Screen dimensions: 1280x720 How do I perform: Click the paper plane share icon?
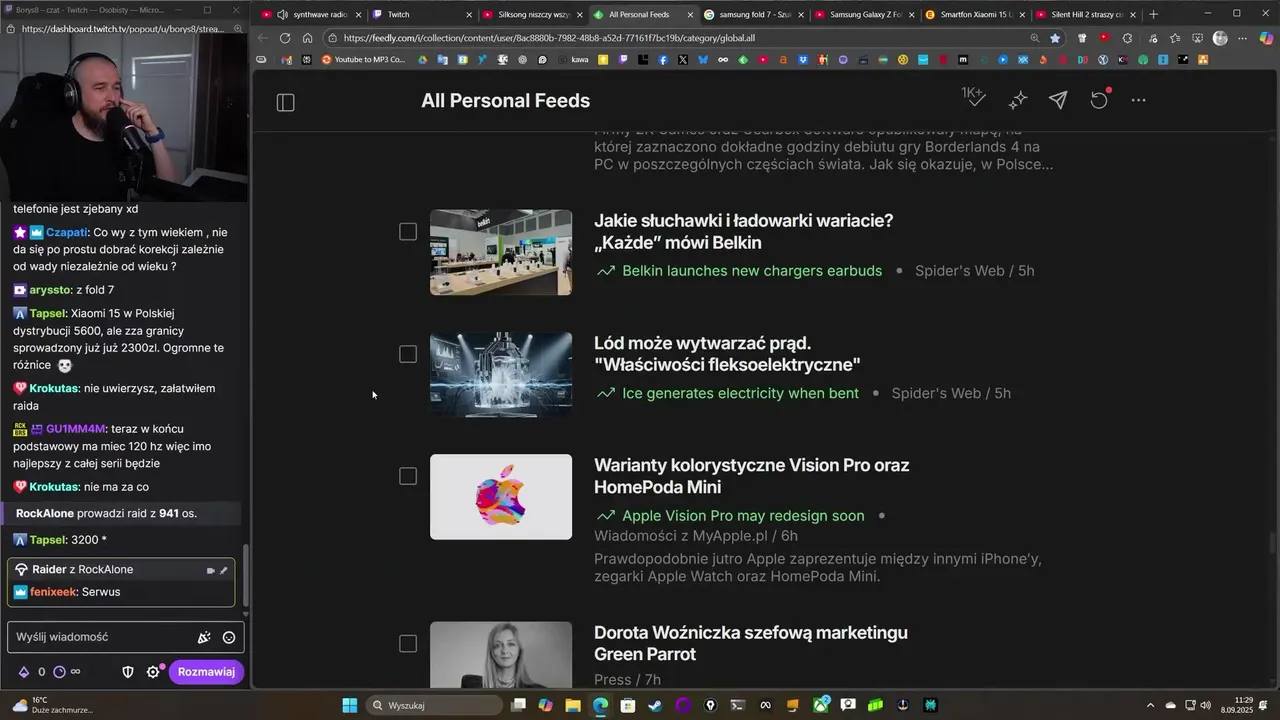(1058, 100)
